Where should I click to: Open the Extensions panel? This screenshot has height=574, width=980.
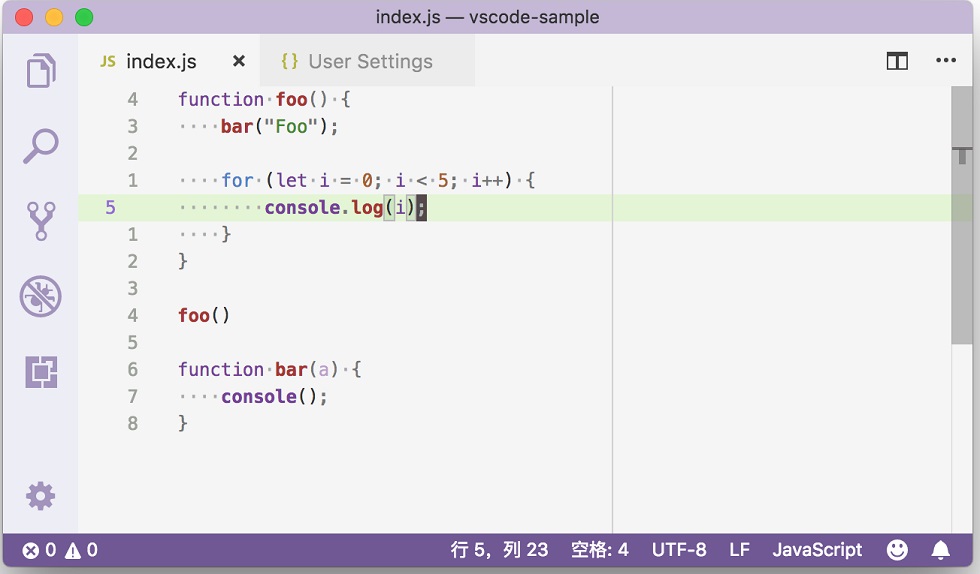click(41, 372)
